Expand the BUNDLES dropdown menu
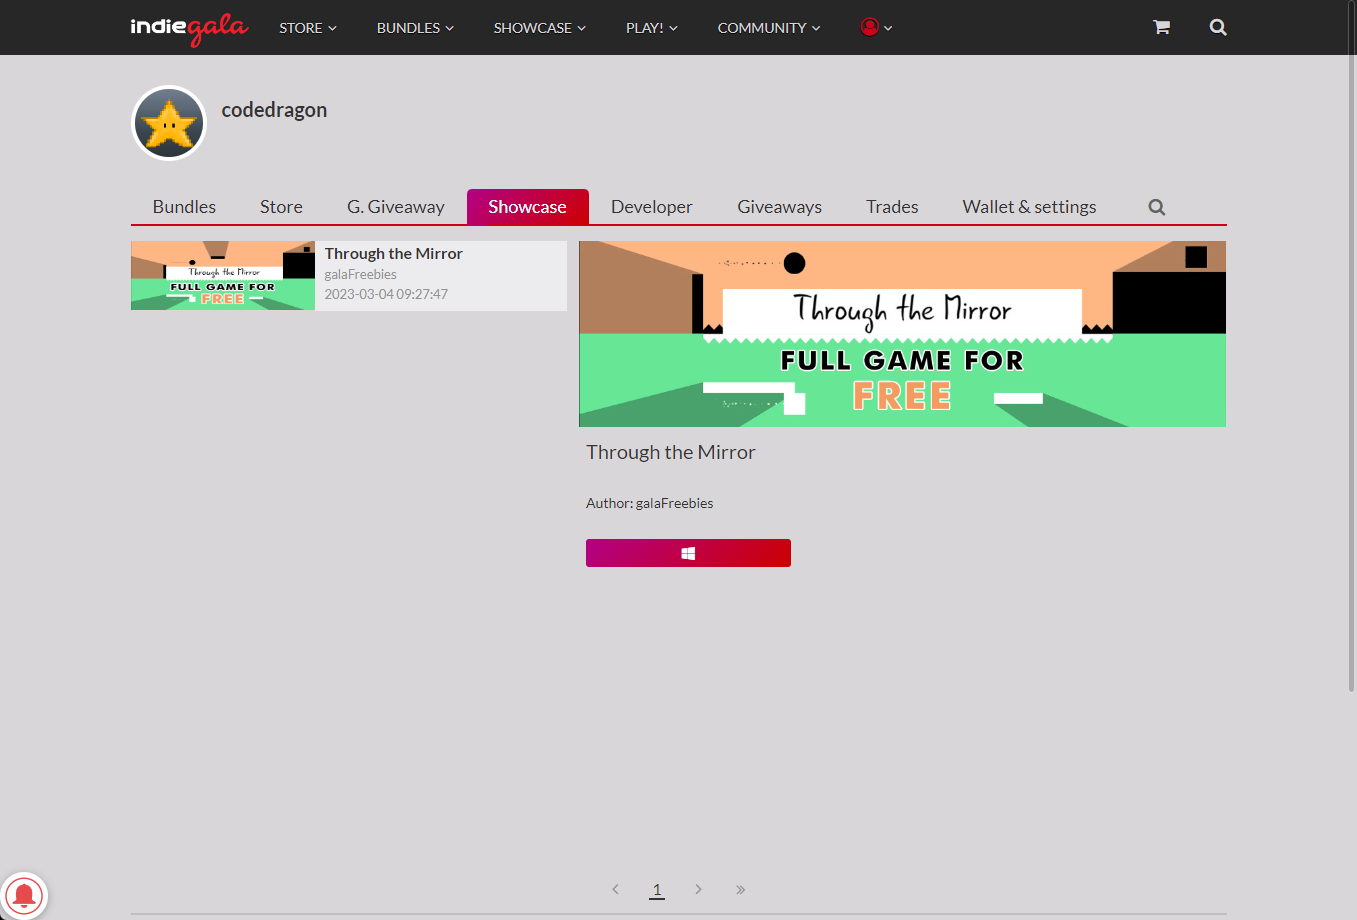 coord(415,28)
